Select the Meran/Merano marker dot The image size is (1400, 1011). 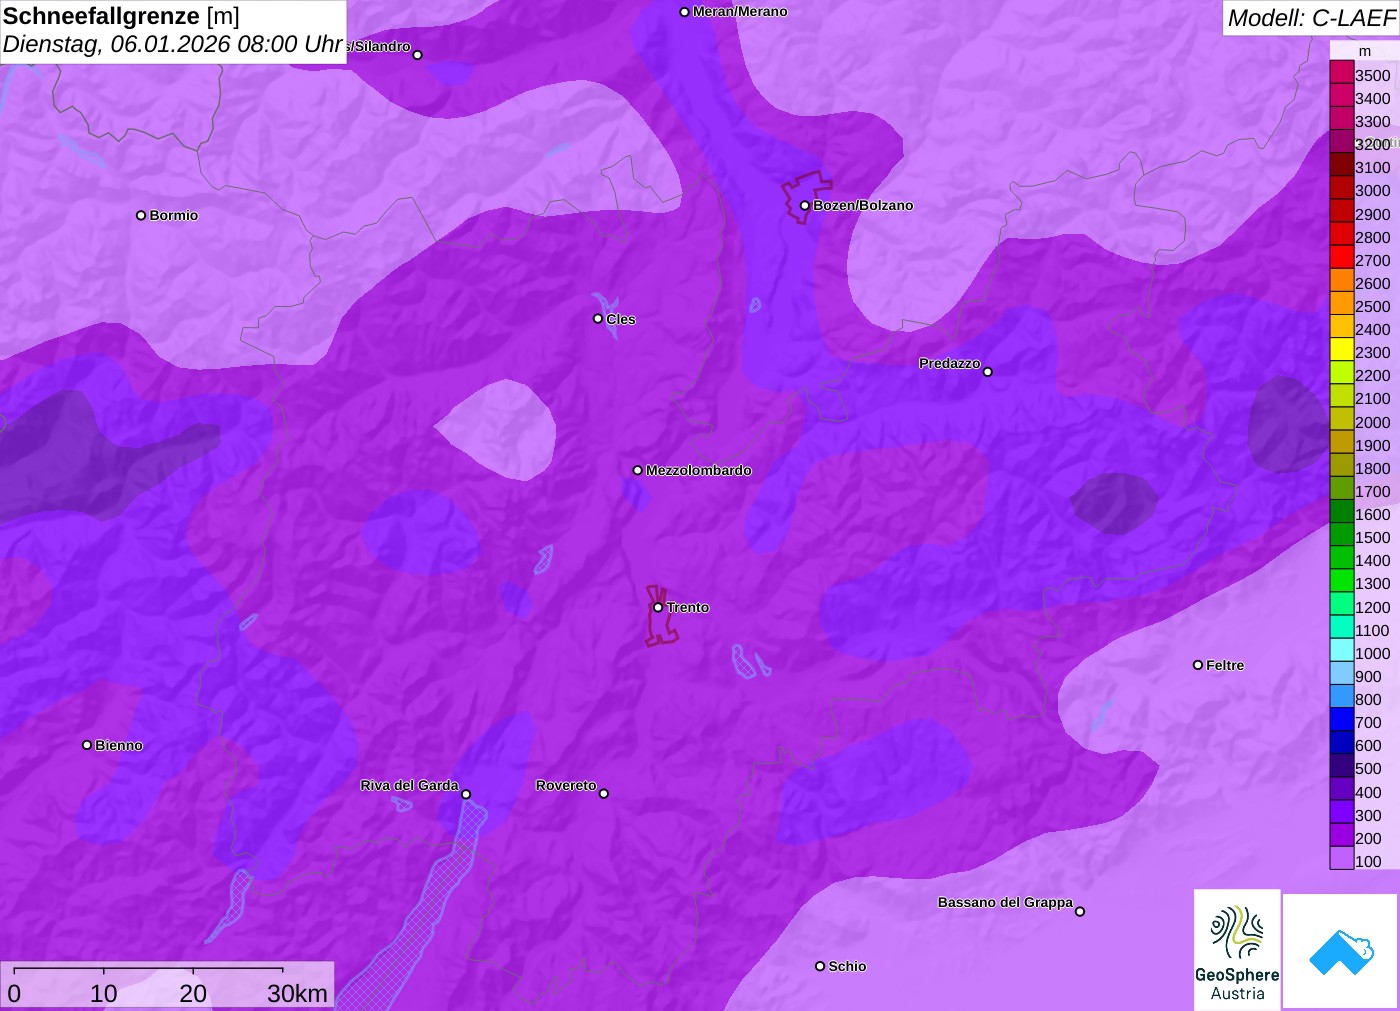685,12
